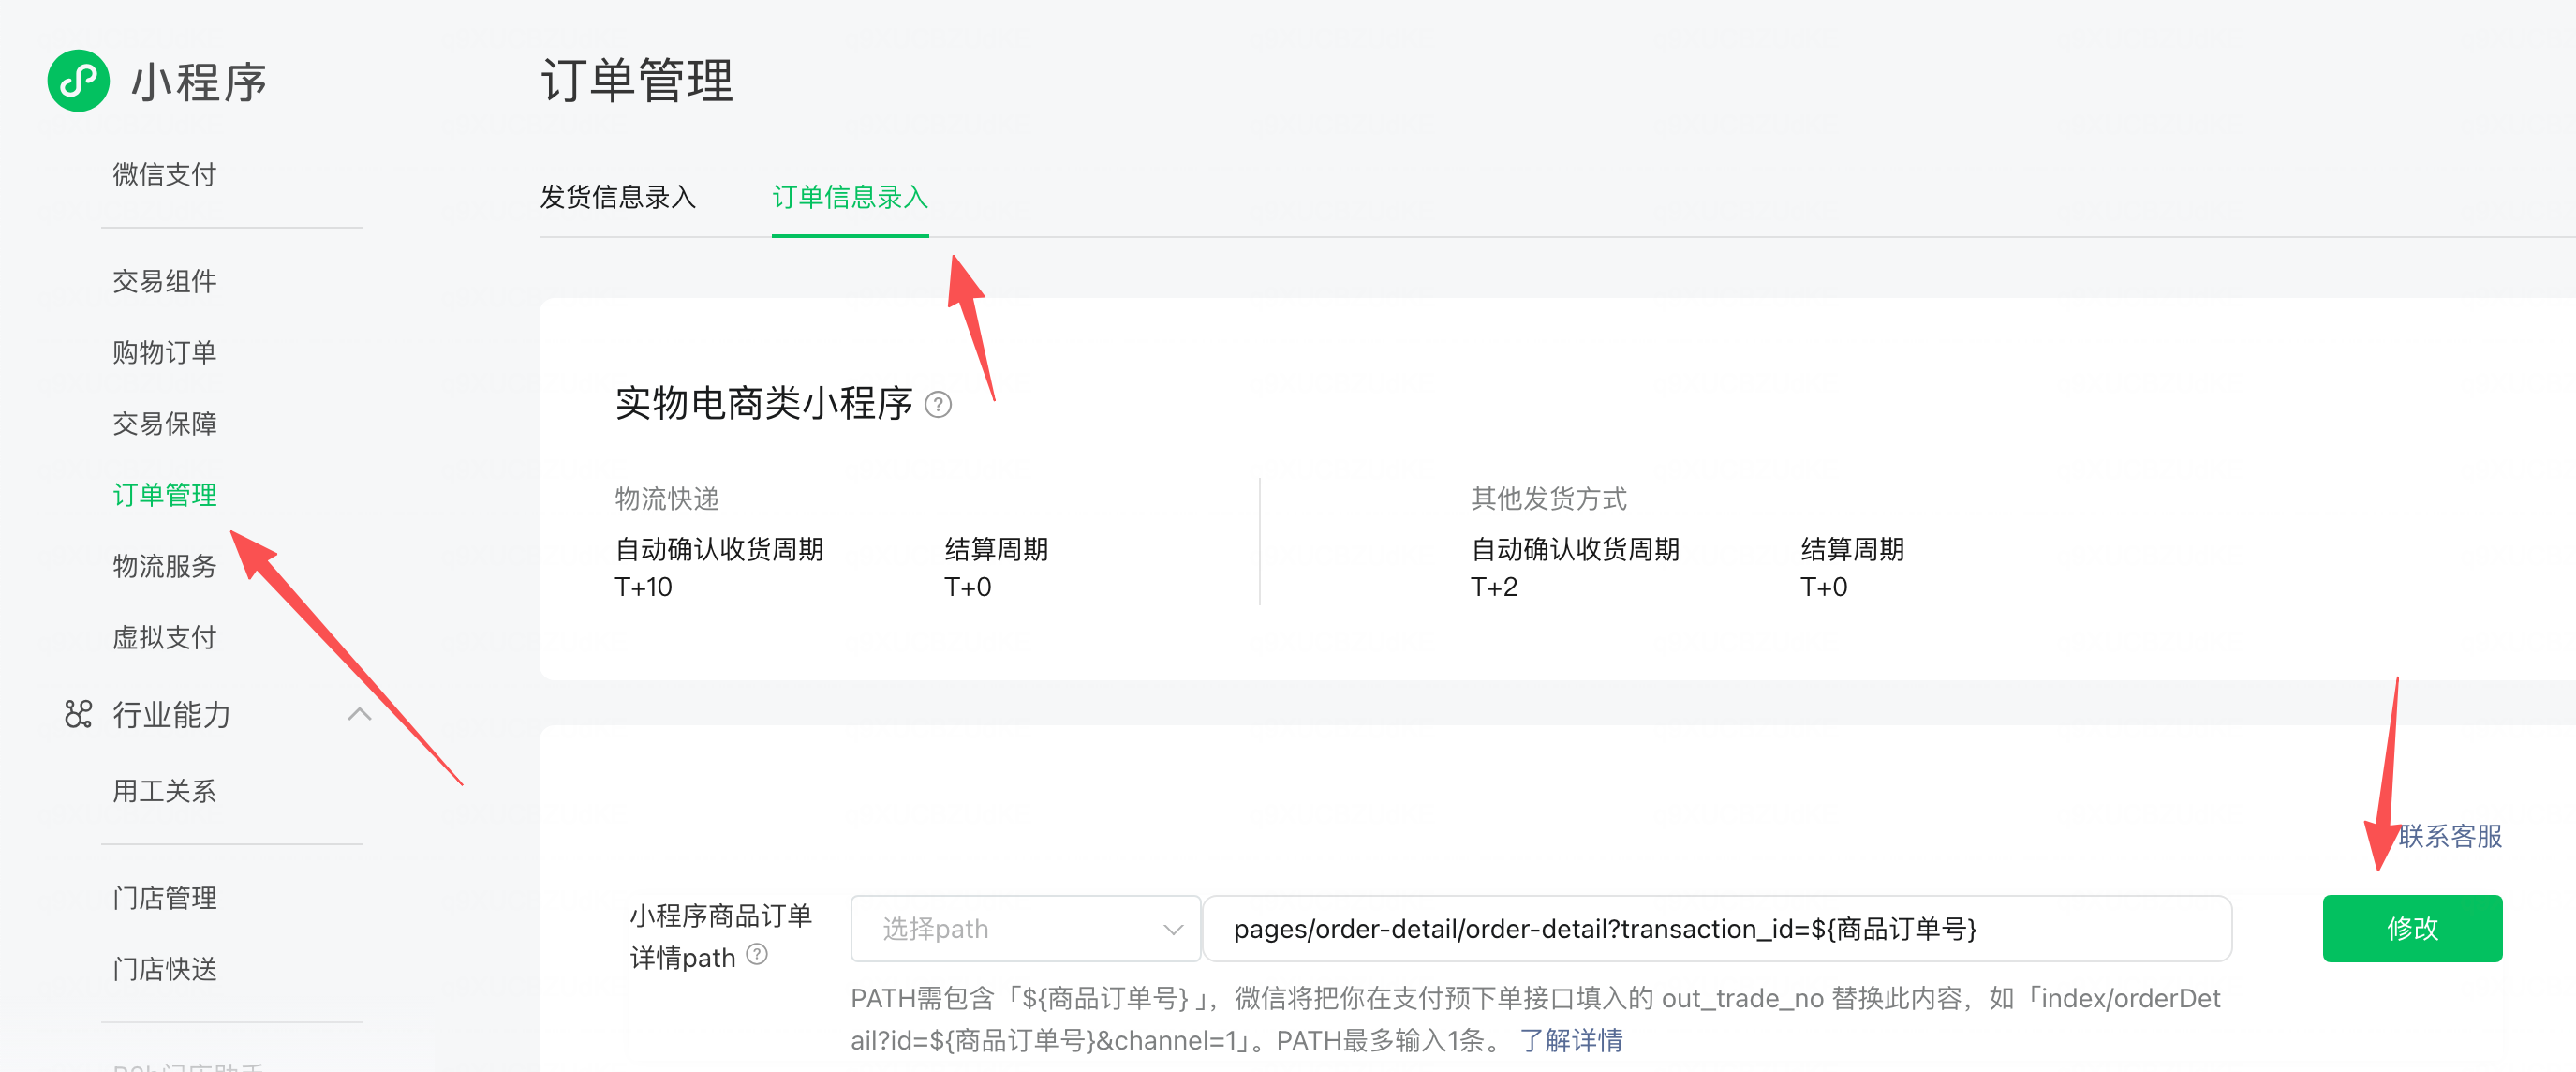Open the 了解详情 link
The height and width of the screenshot is (1072, 2576).
[1571, 1040]
